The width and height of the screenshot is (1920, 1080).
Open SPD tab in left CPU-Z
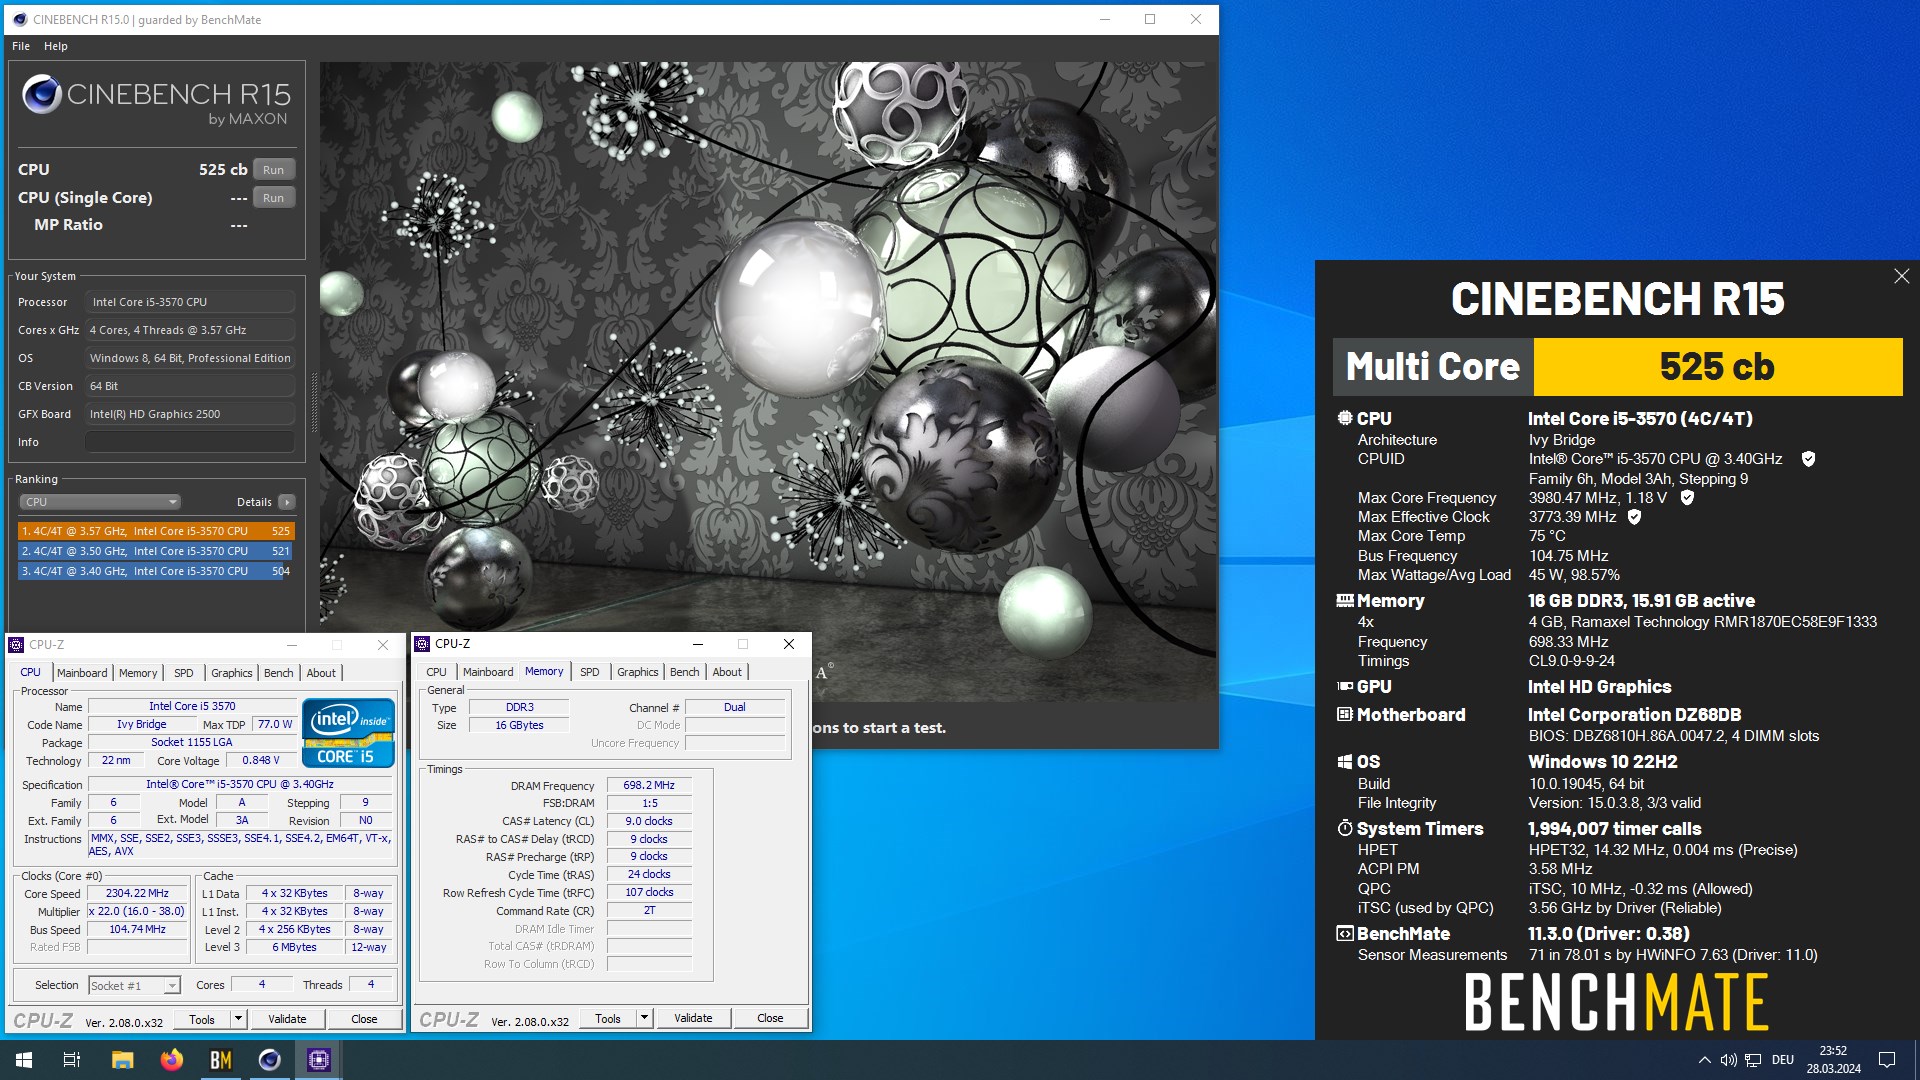pos(184,673)
